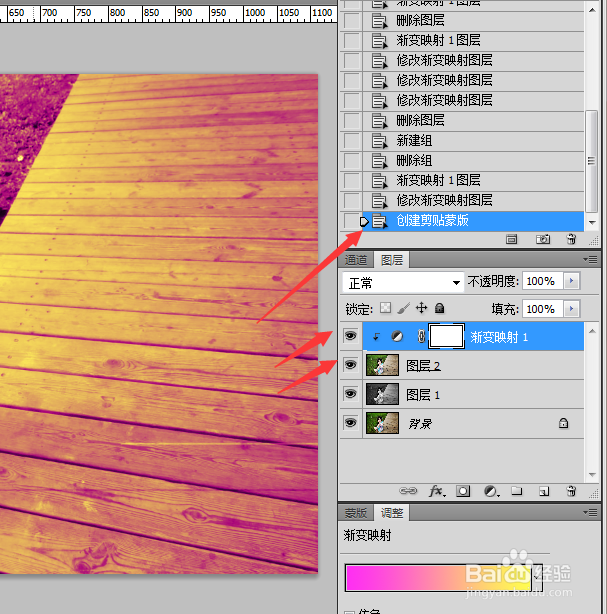607x614 pixels.
Task: Click History panel scroll down arrow
Action: pyautogui.click(x=592, y=222)
